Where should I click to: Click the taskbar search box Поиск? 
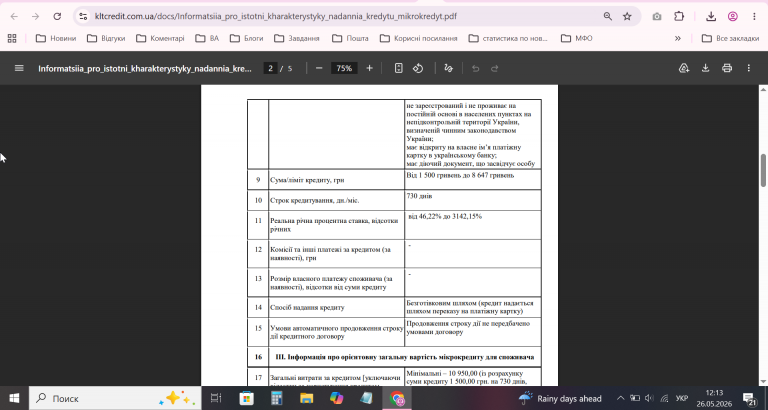click(115, 398)
